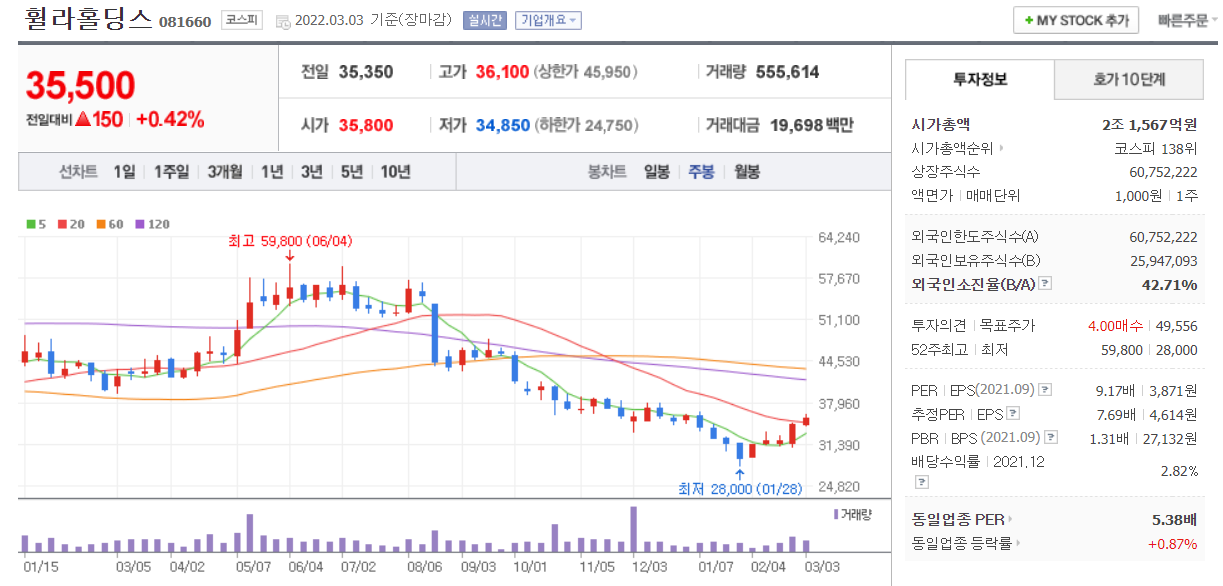This screenshot has width=1223, height=586.
Task: Open the 동일업종 등락률 link
Action: [x=967, y=543]
